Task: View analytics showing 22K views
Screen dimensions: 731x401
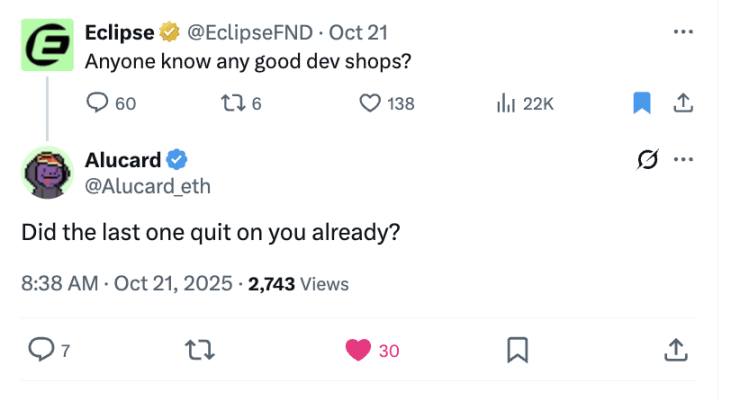Action: coord(525,103)
